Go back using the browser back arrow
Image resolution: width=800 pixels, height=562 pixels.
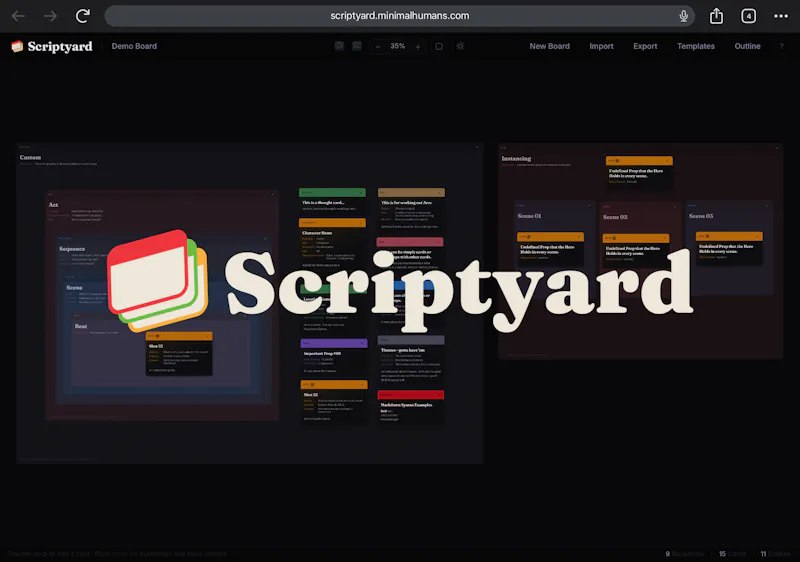18,16
